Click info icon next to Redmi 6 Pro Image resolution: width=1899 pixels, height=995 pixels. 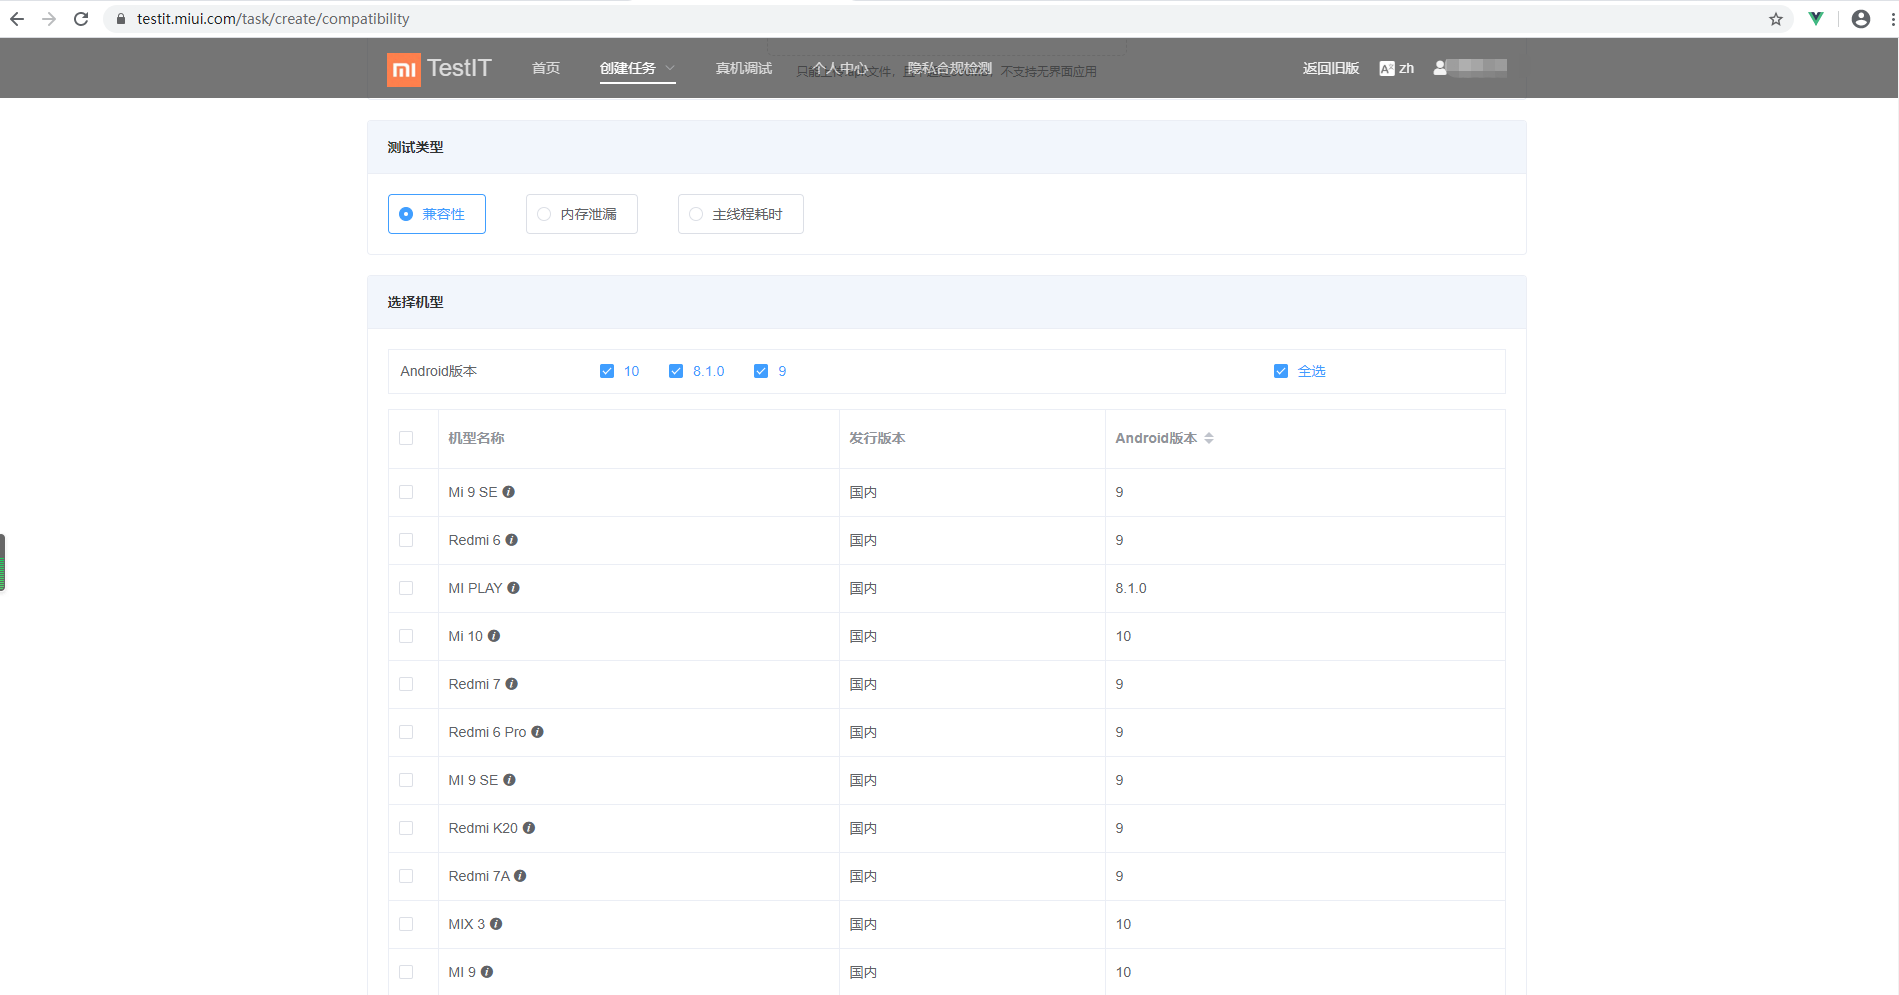pyautogui.click(x=537, y=732)
